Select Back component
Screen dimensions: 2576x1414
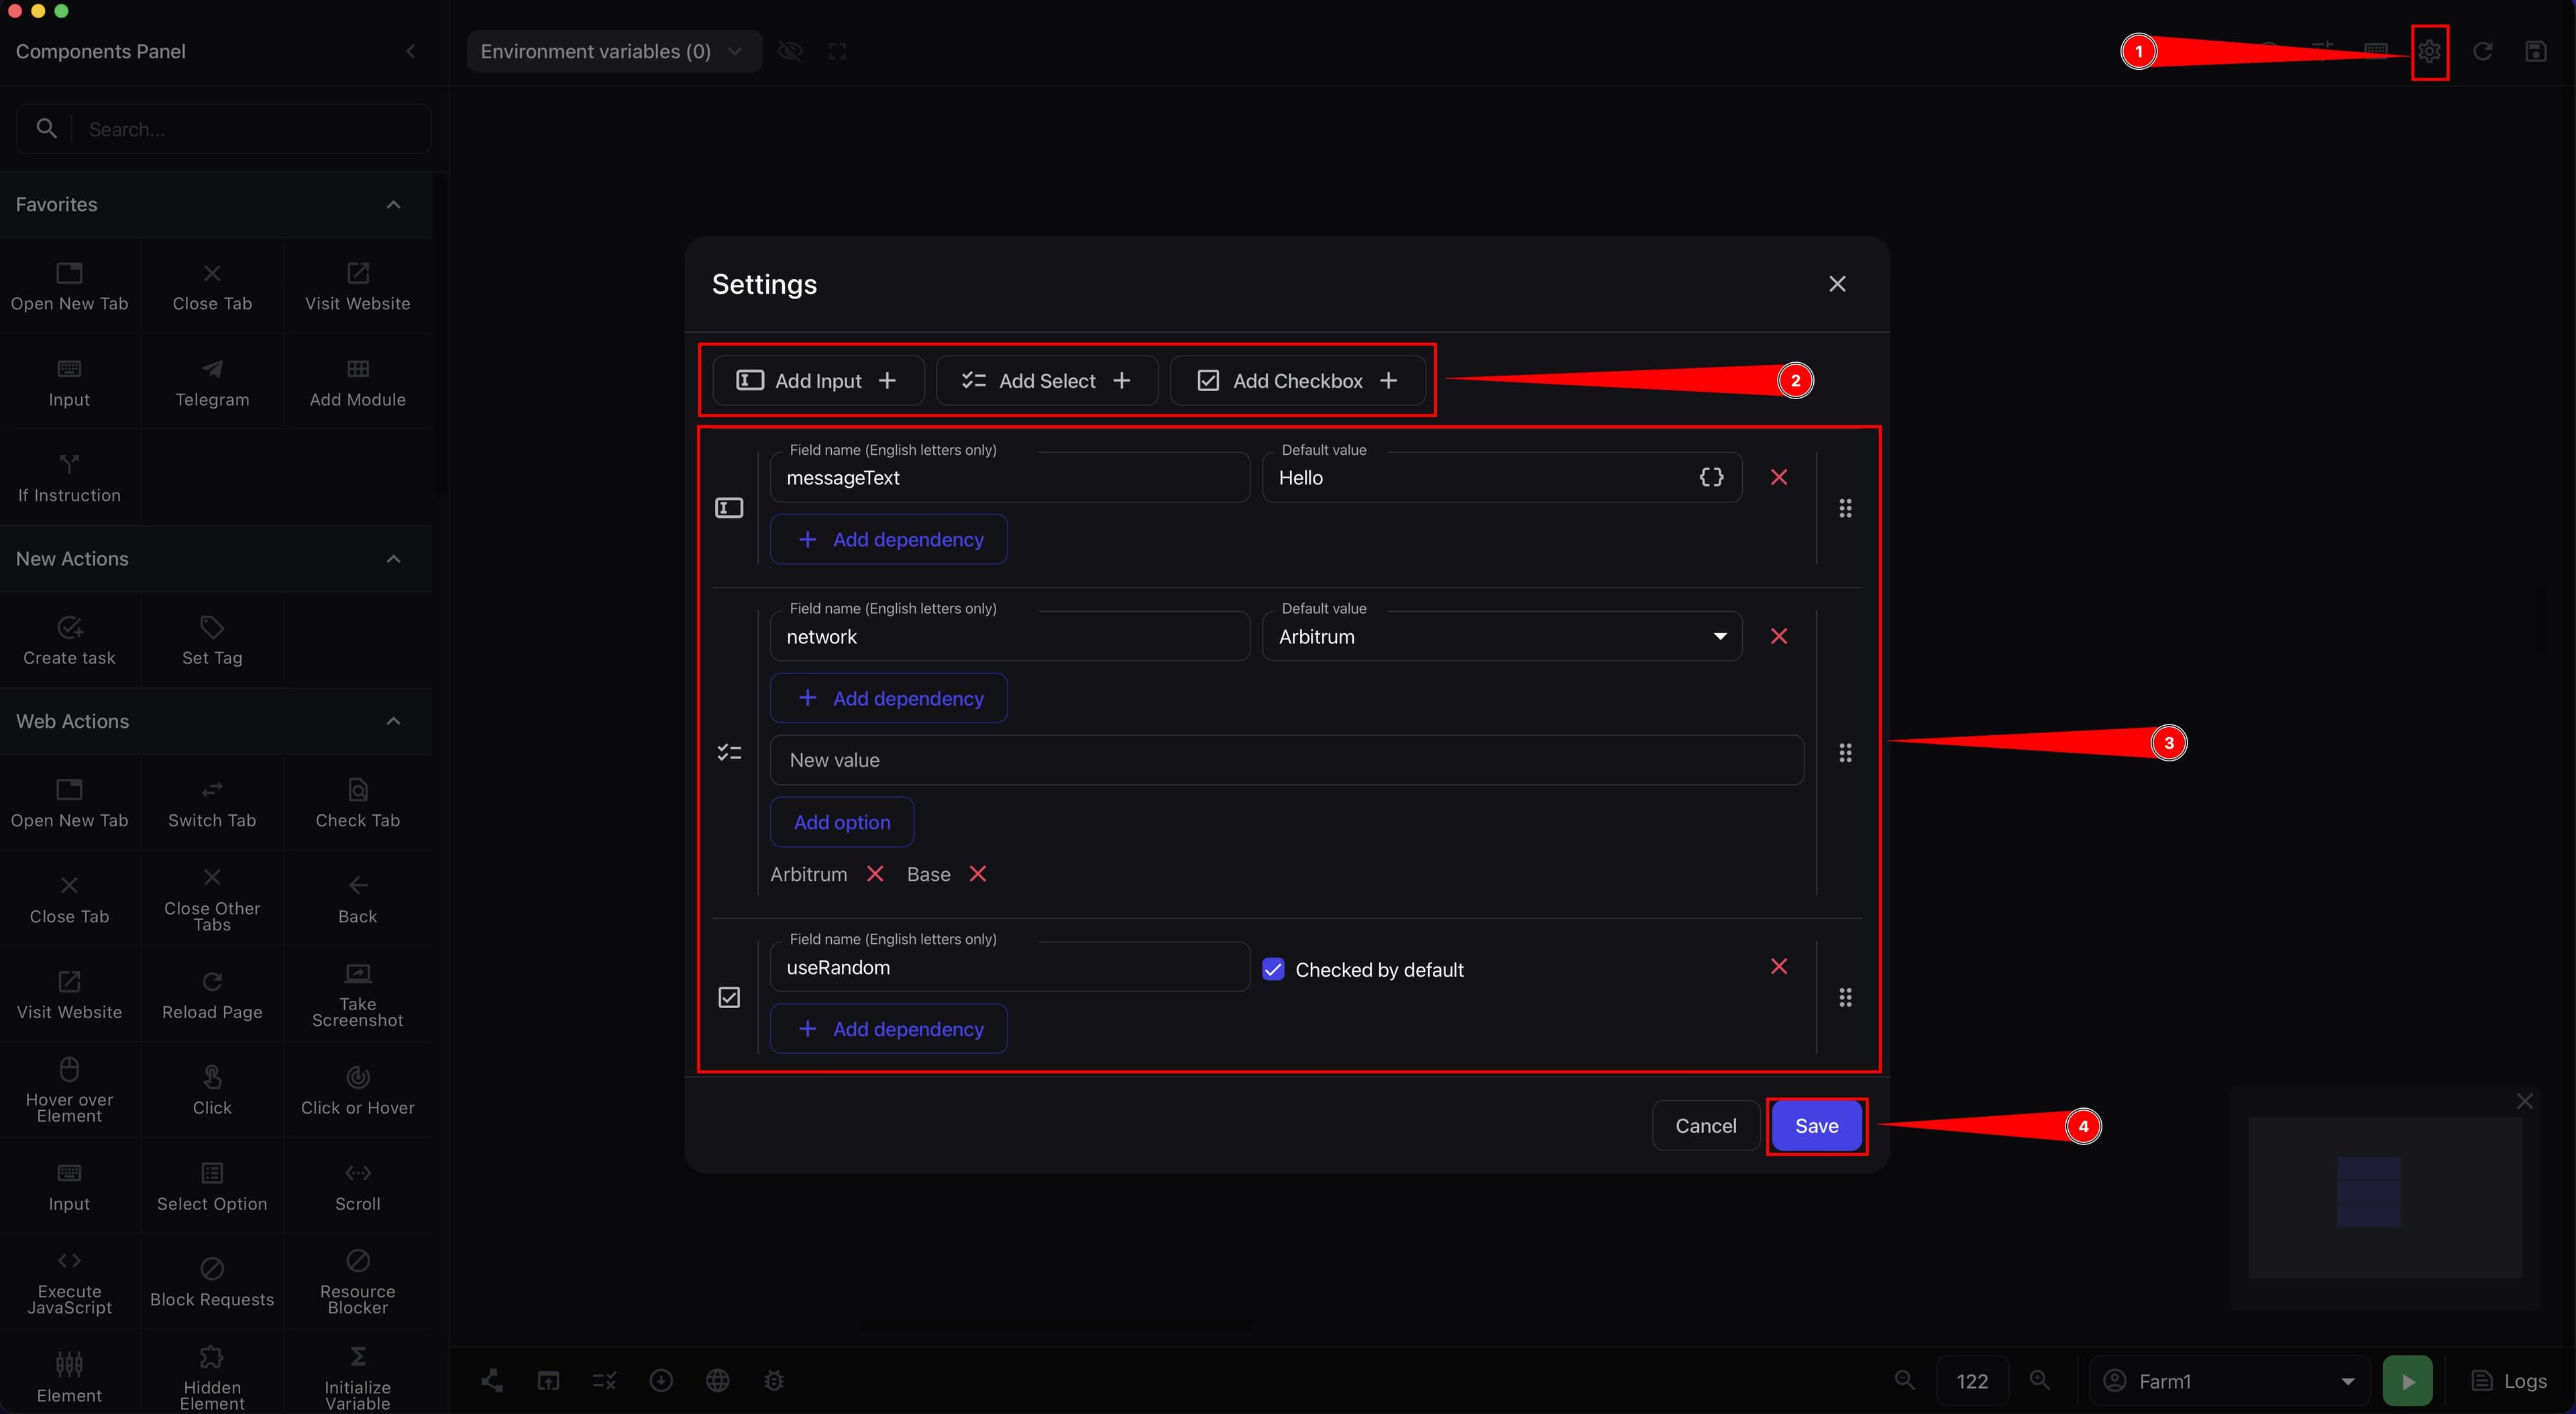357,899
